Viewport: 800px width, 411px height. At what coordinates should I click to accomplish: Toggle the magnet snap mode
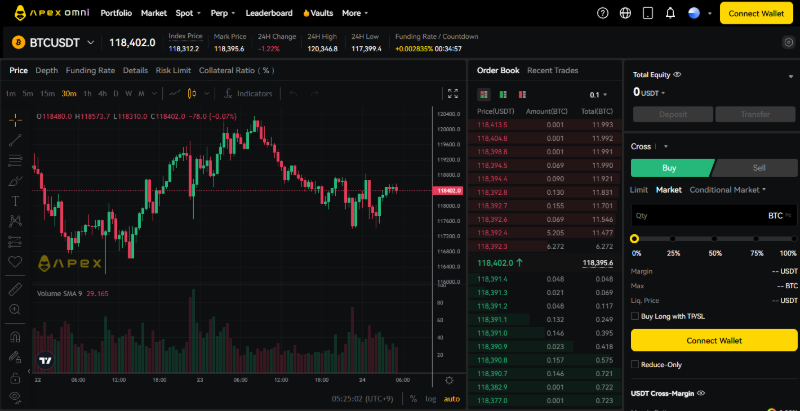point(15,337)
